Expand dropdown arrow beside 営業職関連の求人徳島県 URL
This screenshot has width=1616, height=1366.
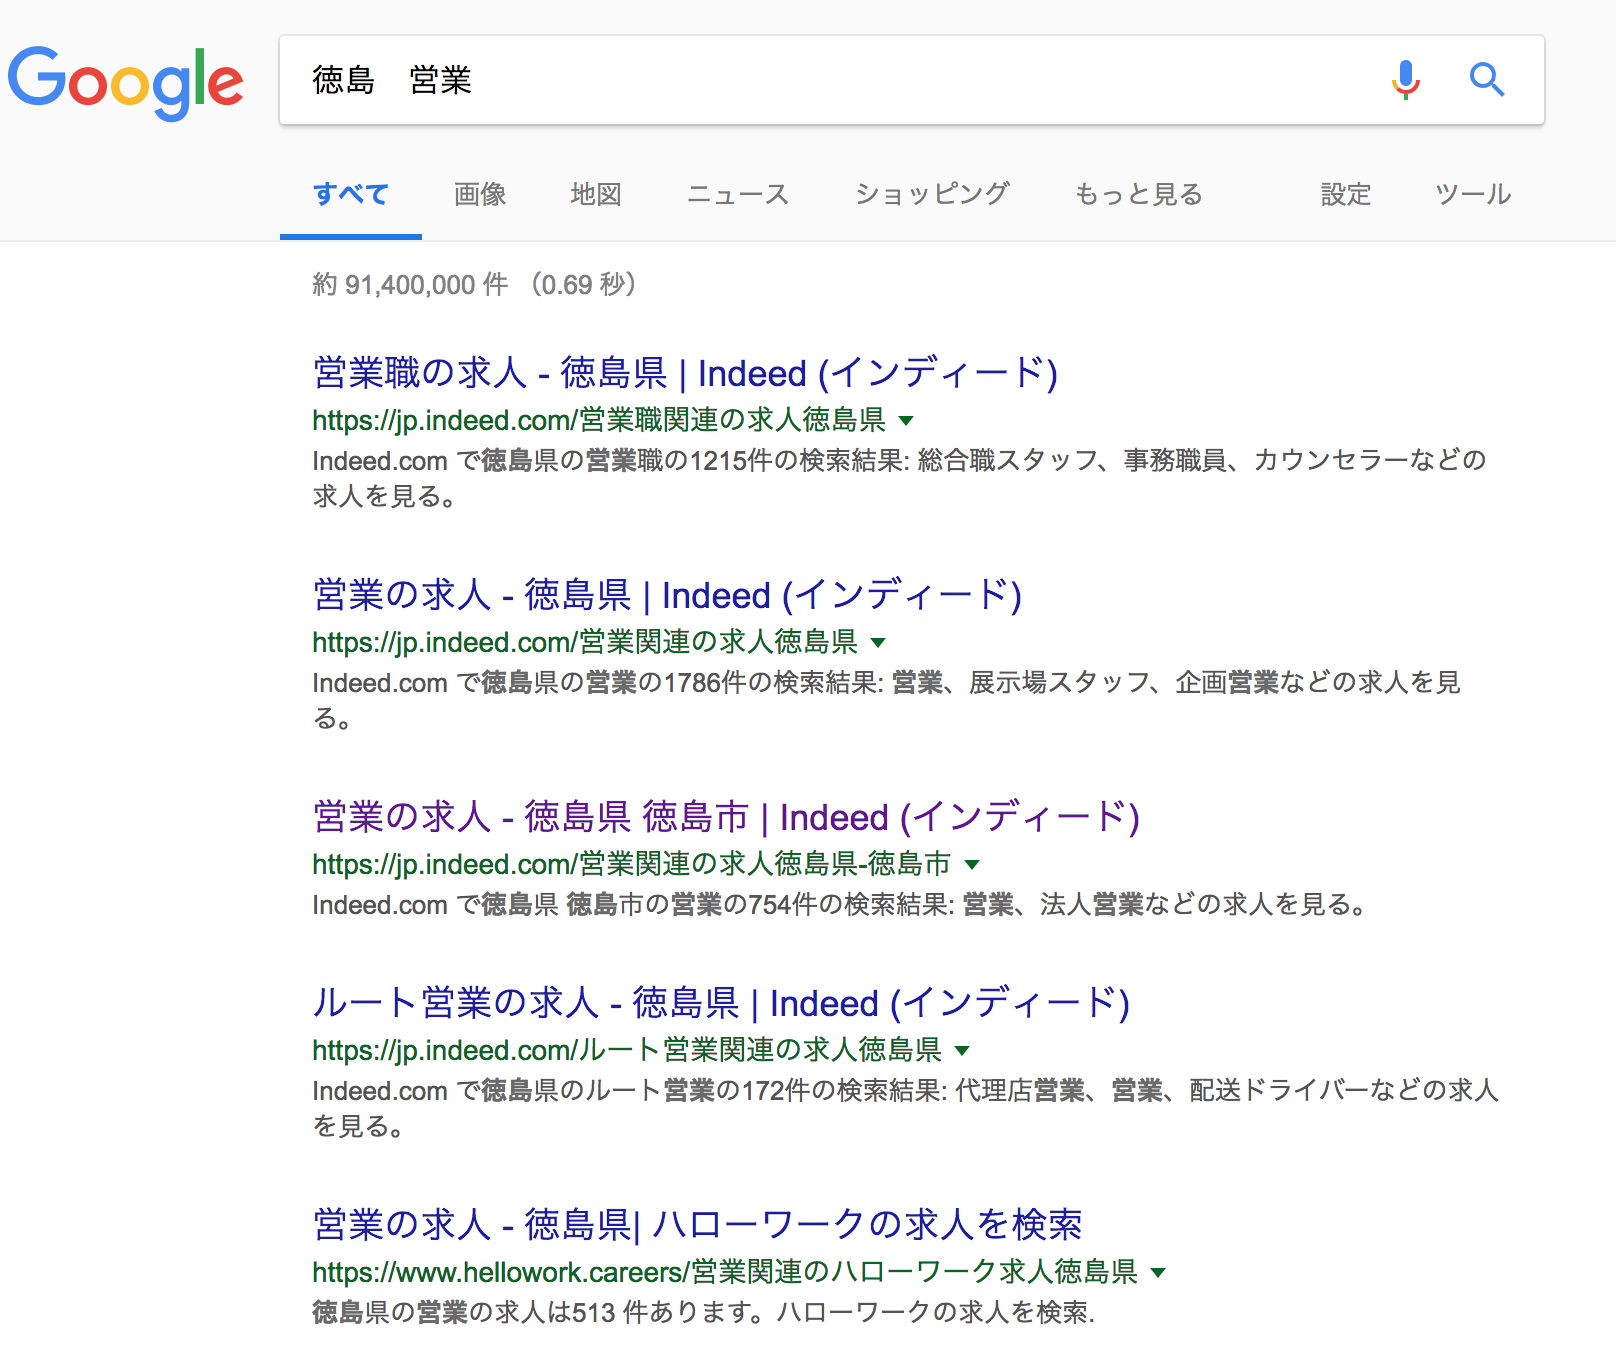906,421
